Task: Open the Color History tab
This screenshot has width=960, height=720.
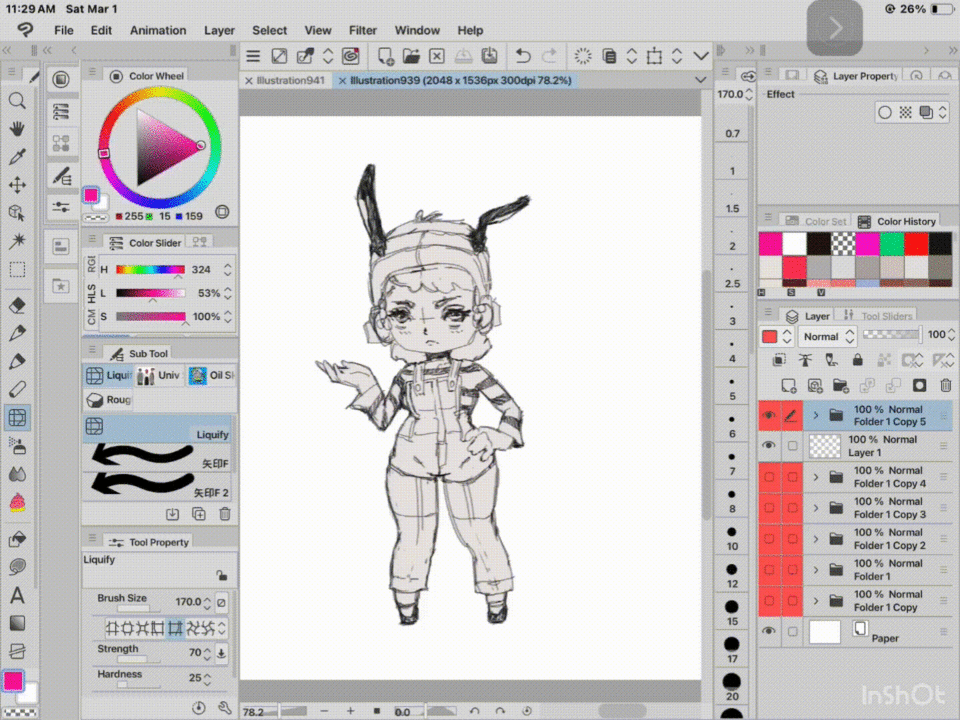Action: point(905,221)
